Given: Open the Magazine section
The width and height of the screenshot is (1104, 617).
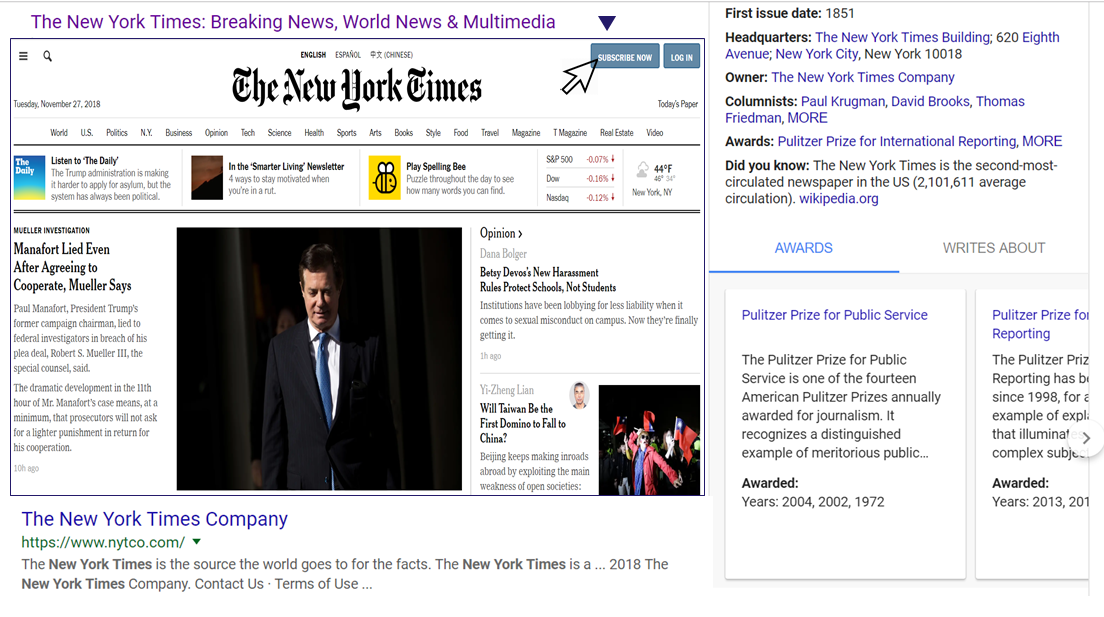Looking at the screenshot, I should 526,132.
